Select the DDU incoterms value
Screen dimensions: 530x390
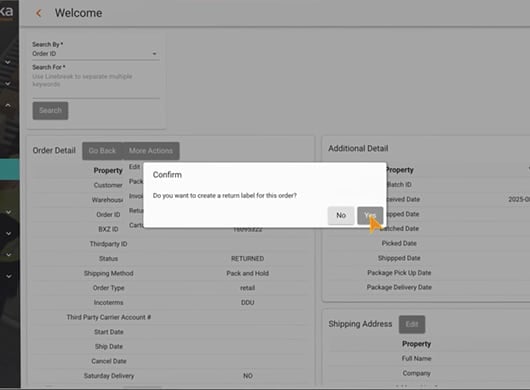point(247,303)
